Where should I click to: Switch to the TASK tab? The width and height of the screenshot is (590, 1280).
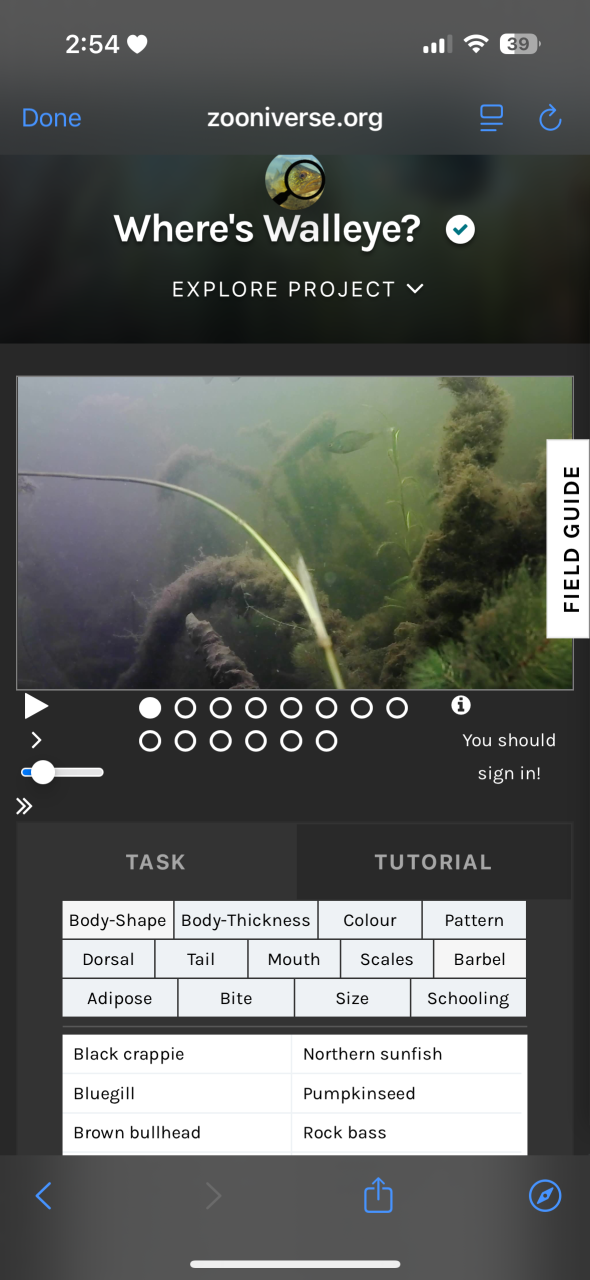coord(156,862)
